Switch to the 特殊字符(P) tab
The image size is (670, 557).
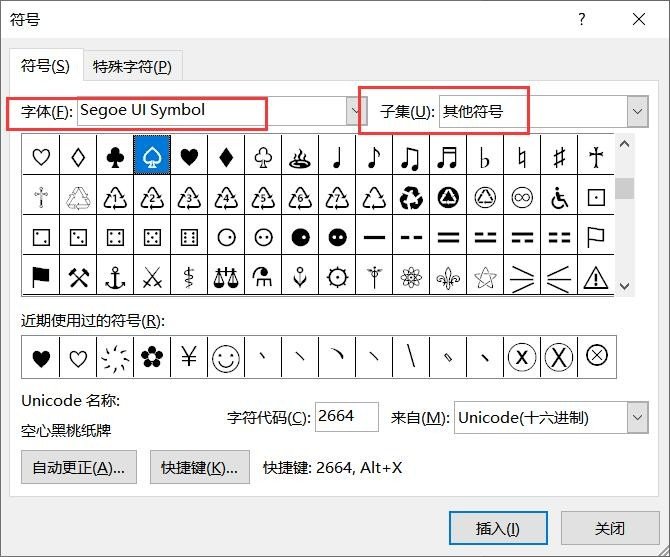point(132,67)
